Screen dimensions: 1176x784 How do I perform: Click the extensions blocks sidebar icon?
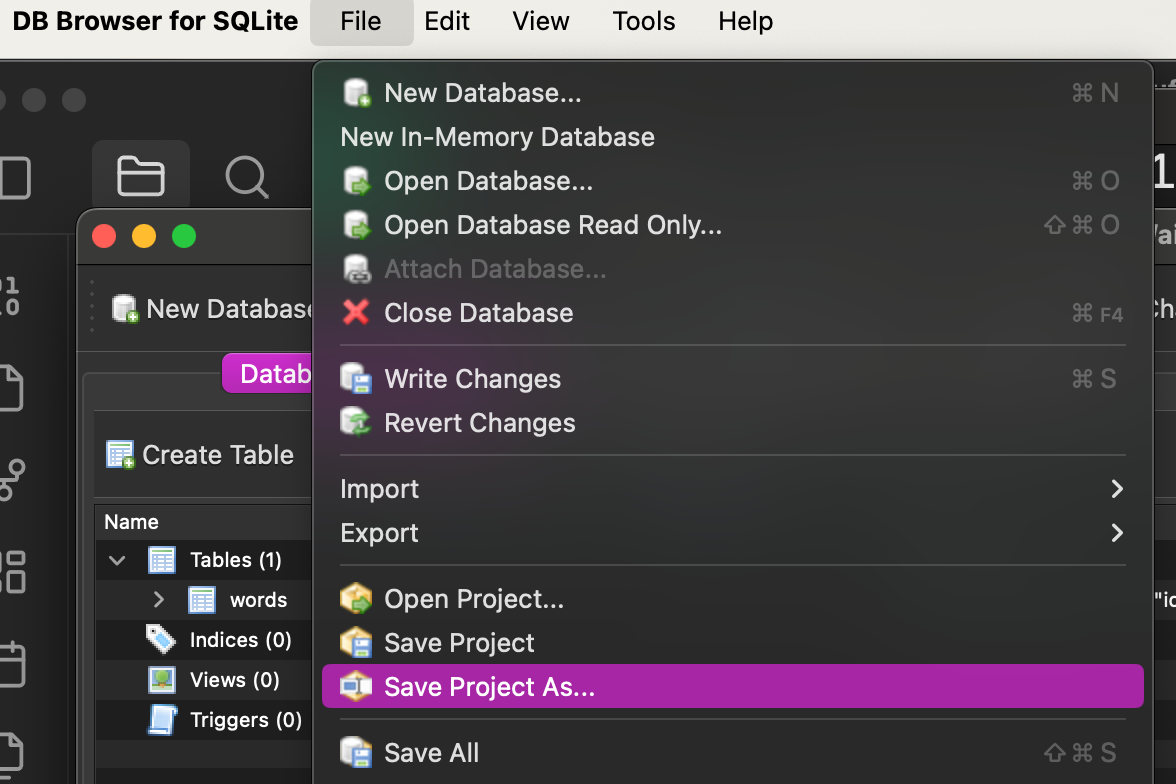coord(12,572)
